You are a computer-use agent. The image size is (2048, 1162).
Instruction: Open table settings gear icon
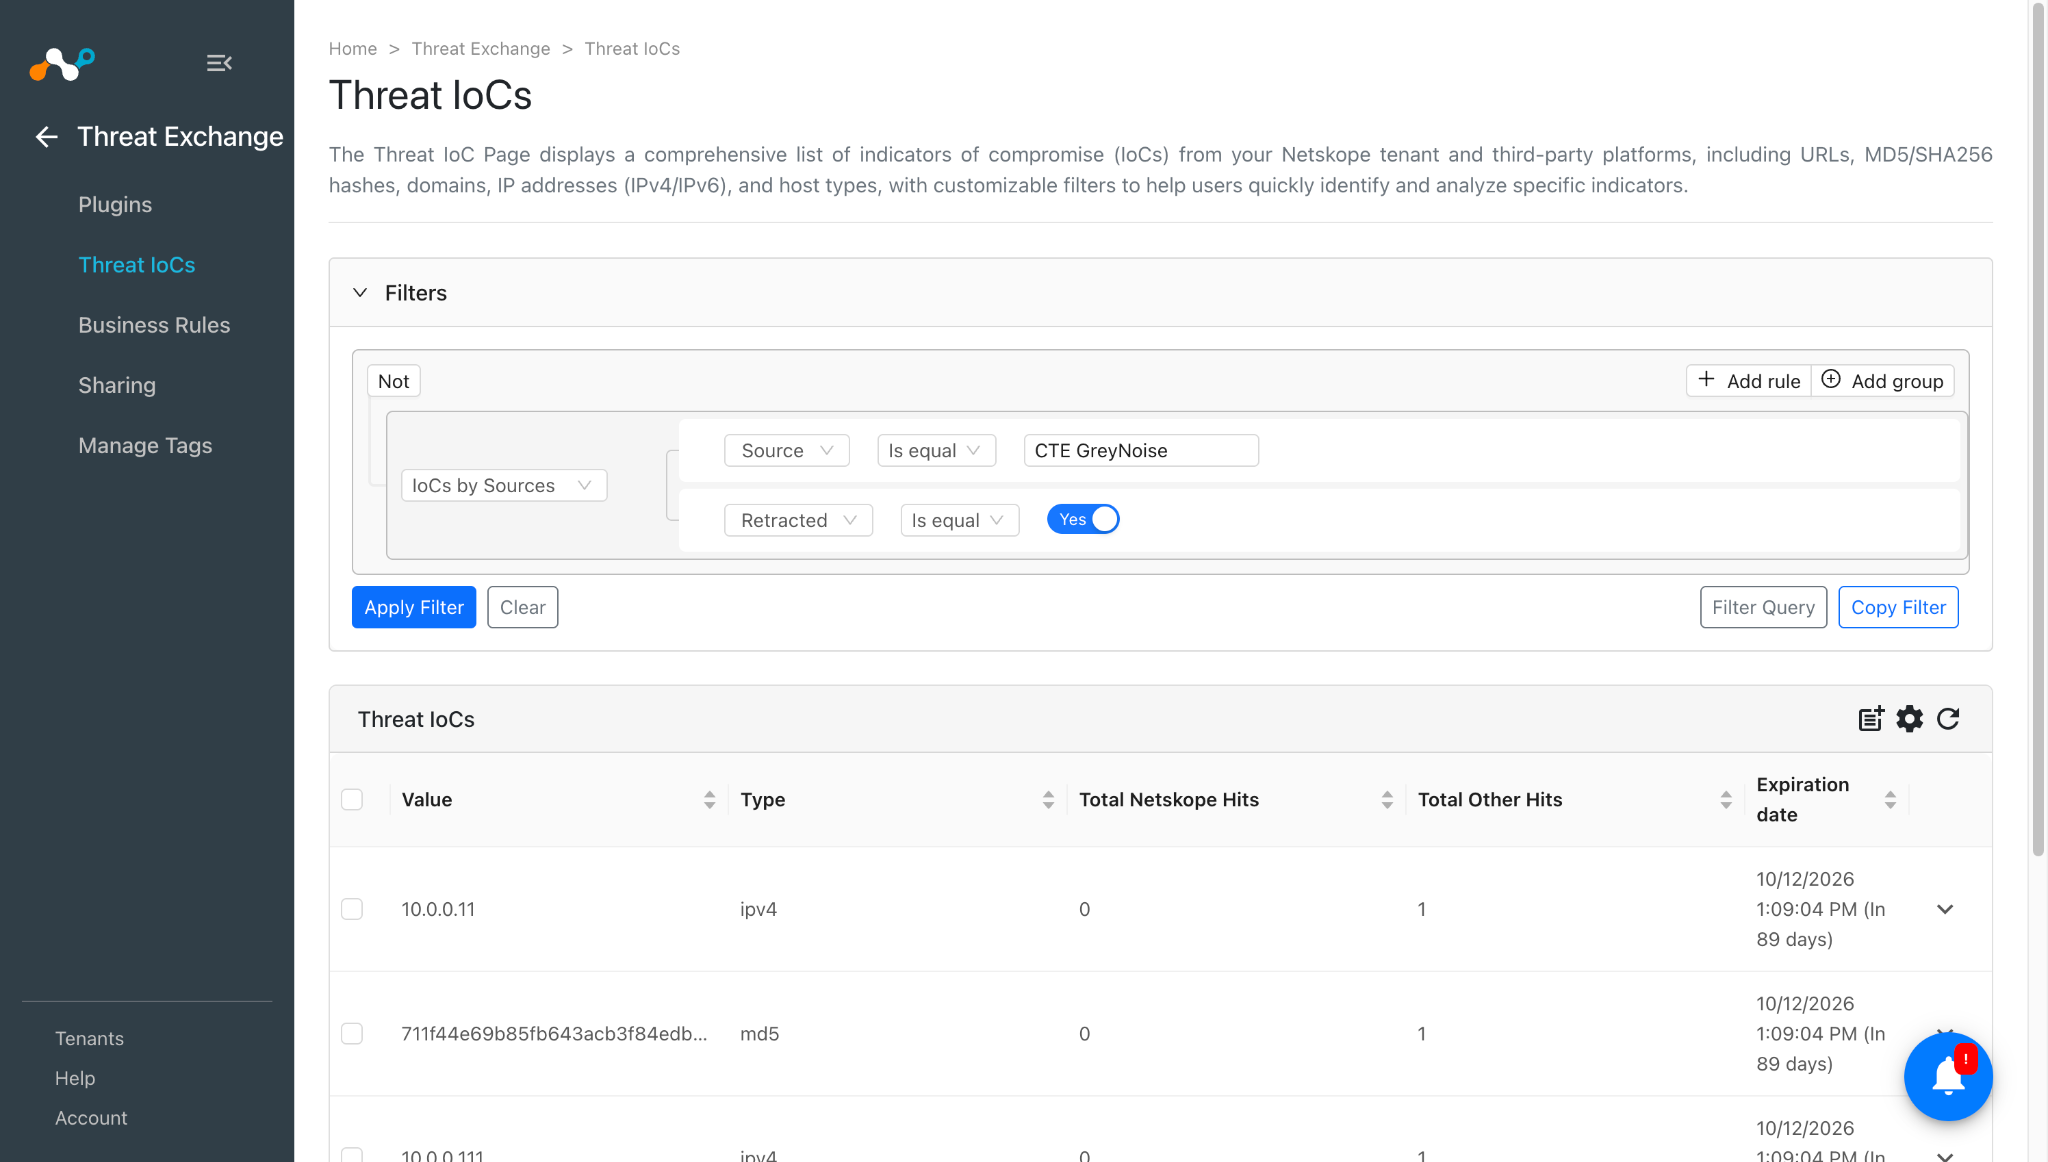click(1910, 719)
